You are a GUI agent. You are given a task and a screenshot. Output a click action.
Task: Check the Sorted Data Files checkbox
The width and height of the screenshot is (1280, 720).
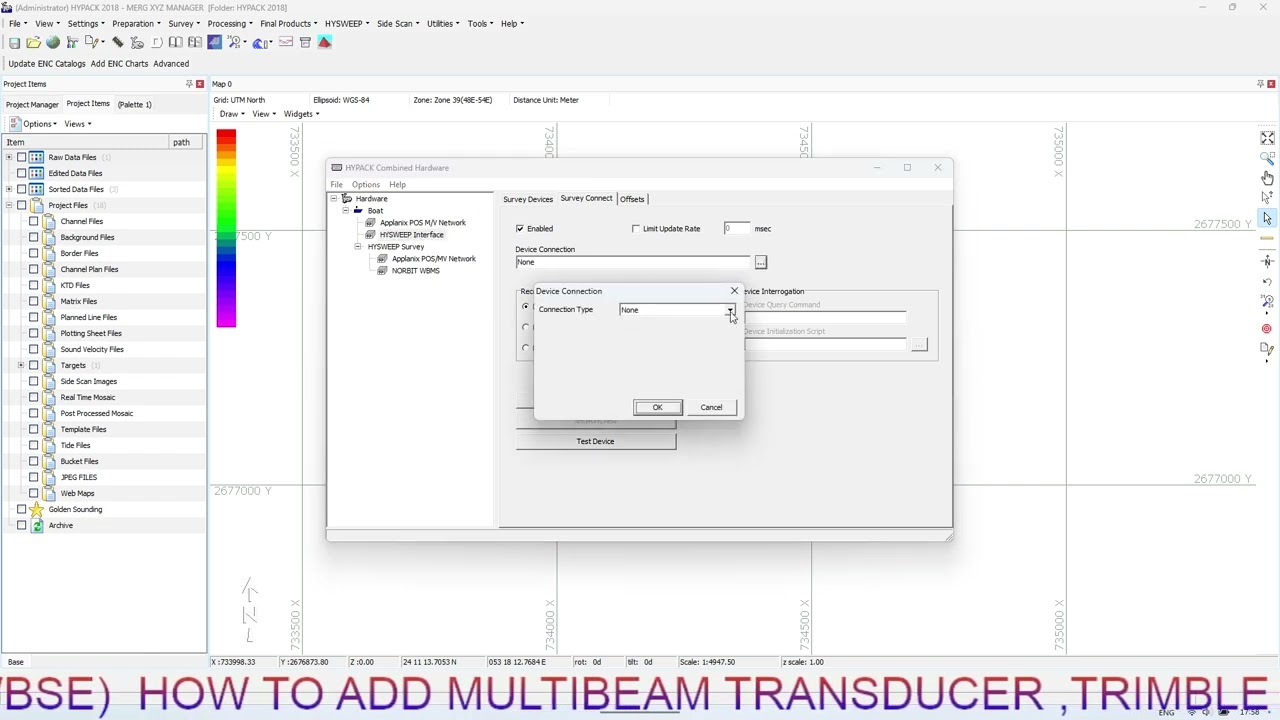pyautogui.click(x=21, y=189)
